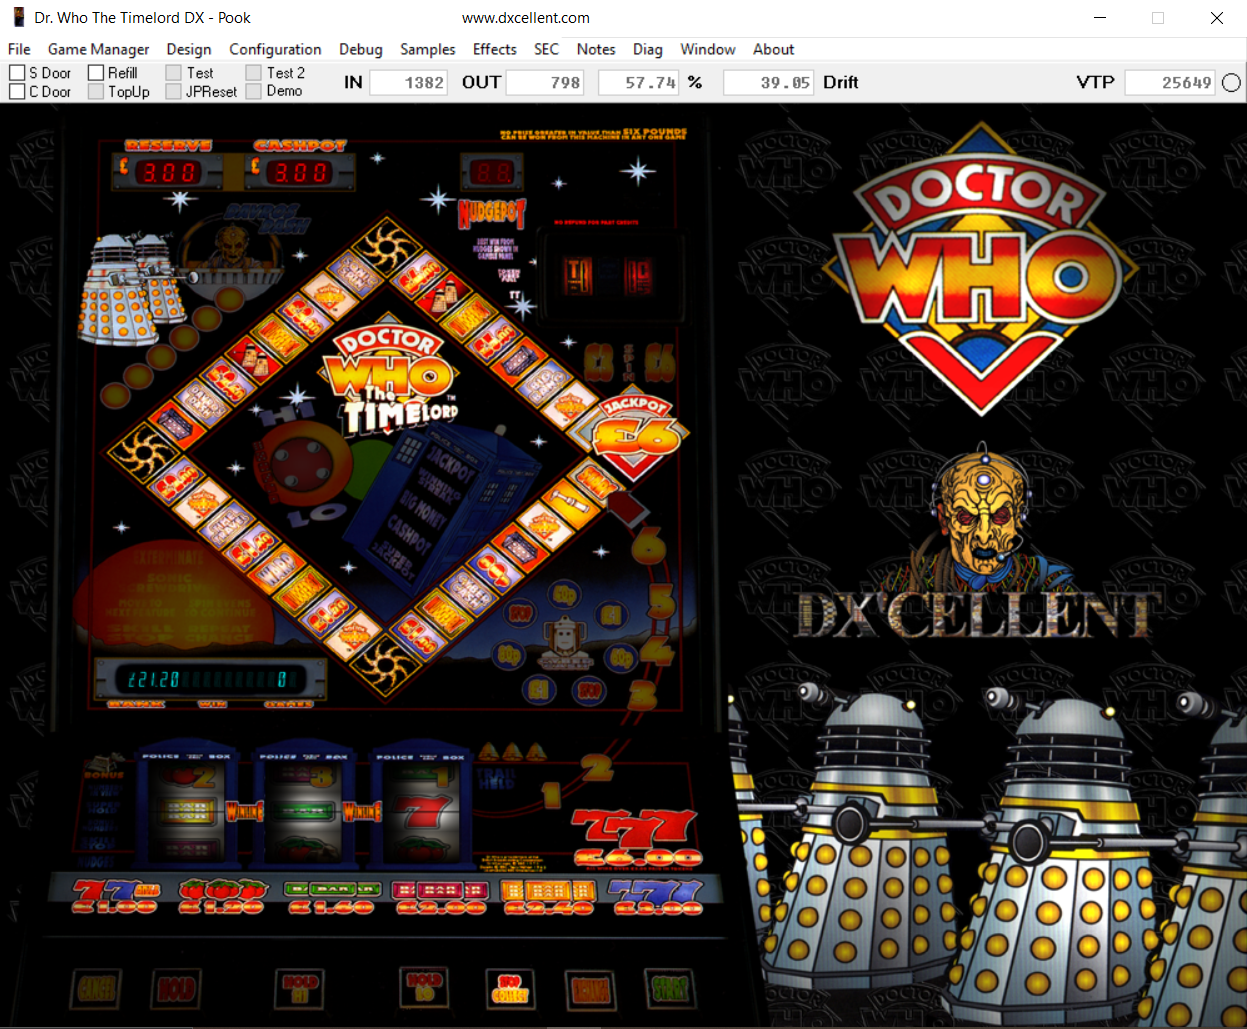Screen dimensions: 1247x1029
Task: Click the round indicator beside the VTP field
Action: point(1231,83)
